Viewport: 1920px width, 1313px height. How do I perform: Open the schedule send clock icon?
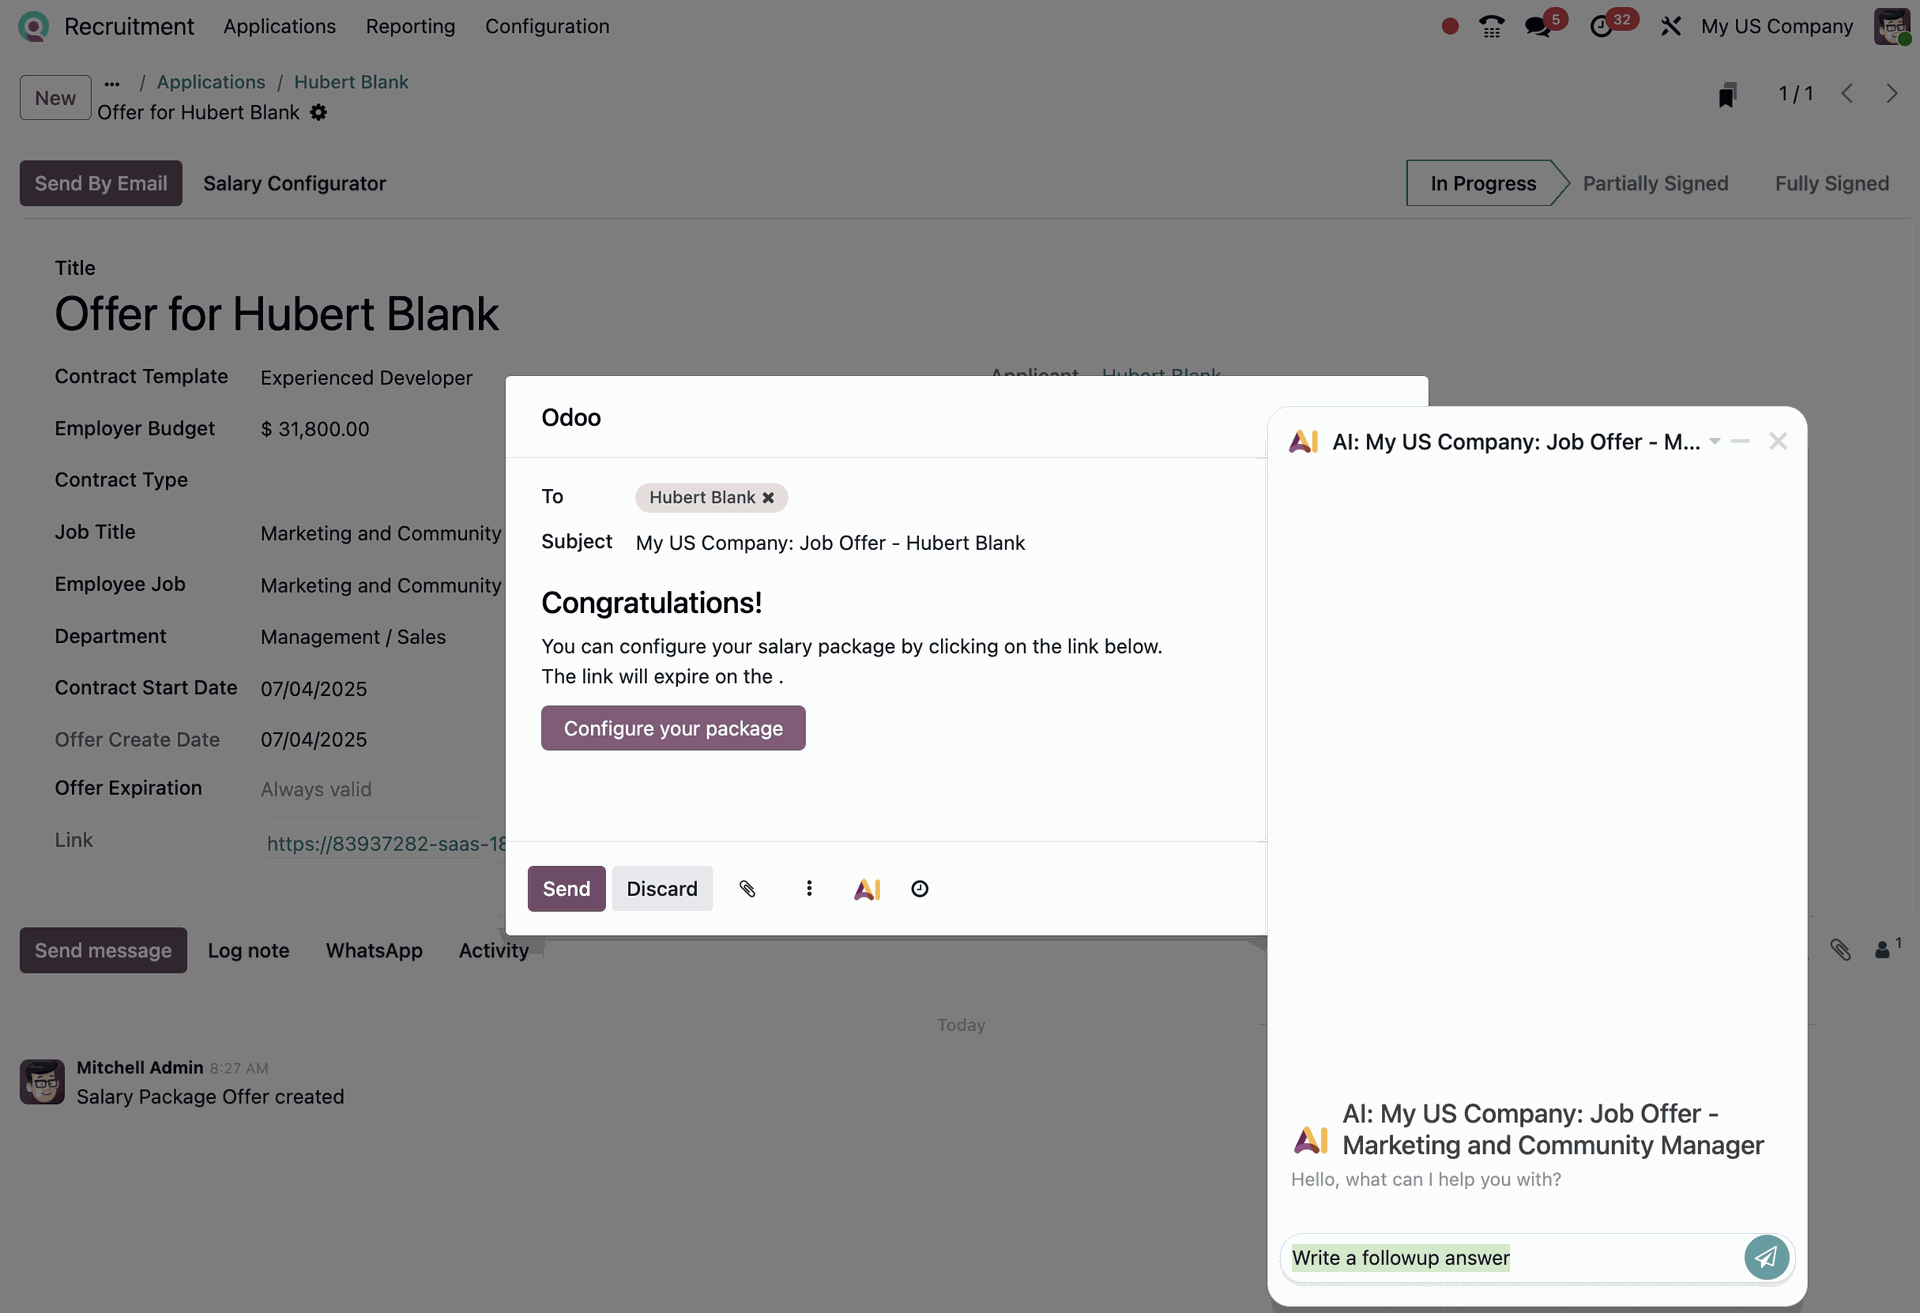click(920, 889)
